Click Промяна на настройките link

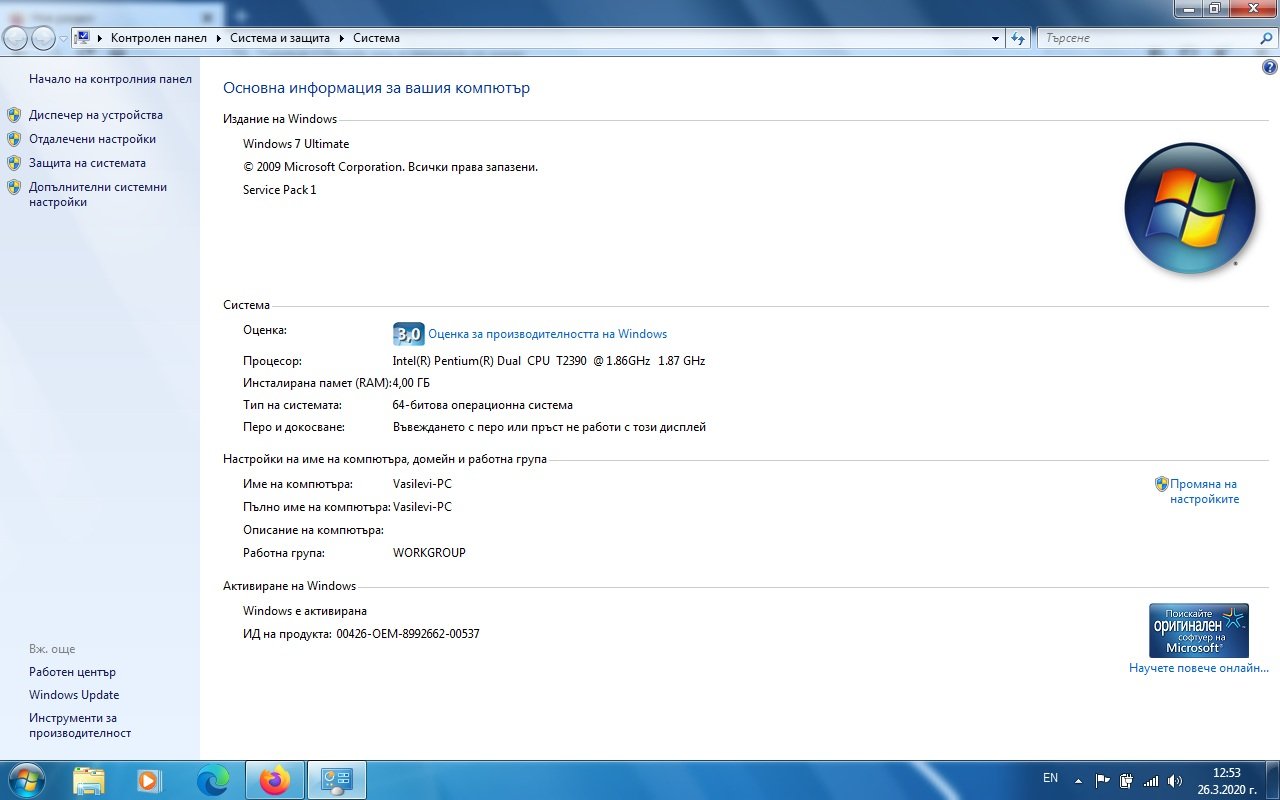coord(1204,491)
